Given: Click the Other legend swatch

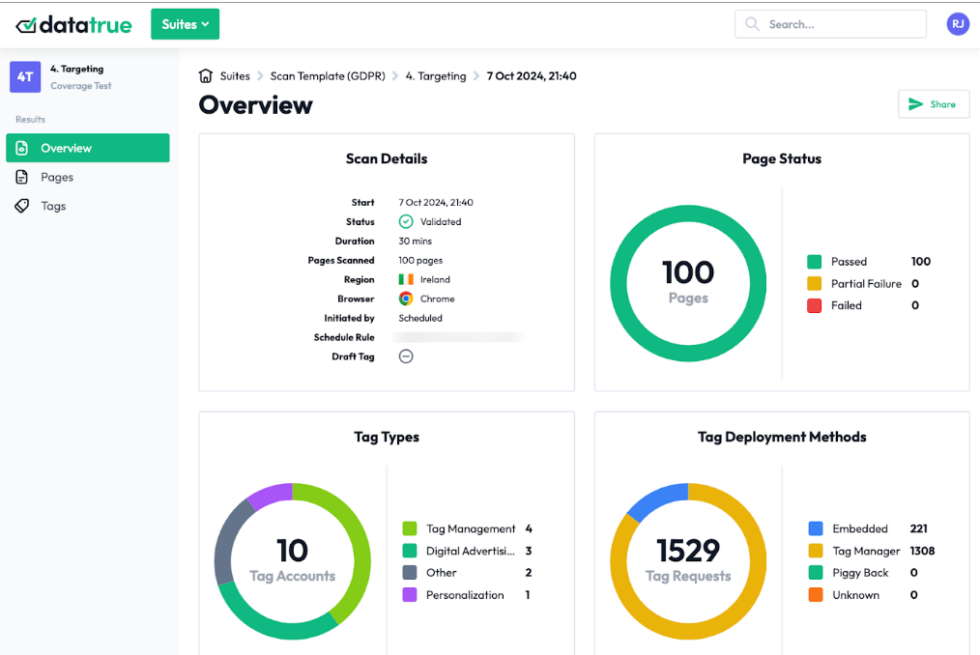Looking at the screenshot, I should pyautogui.click(x=409, y=572).
